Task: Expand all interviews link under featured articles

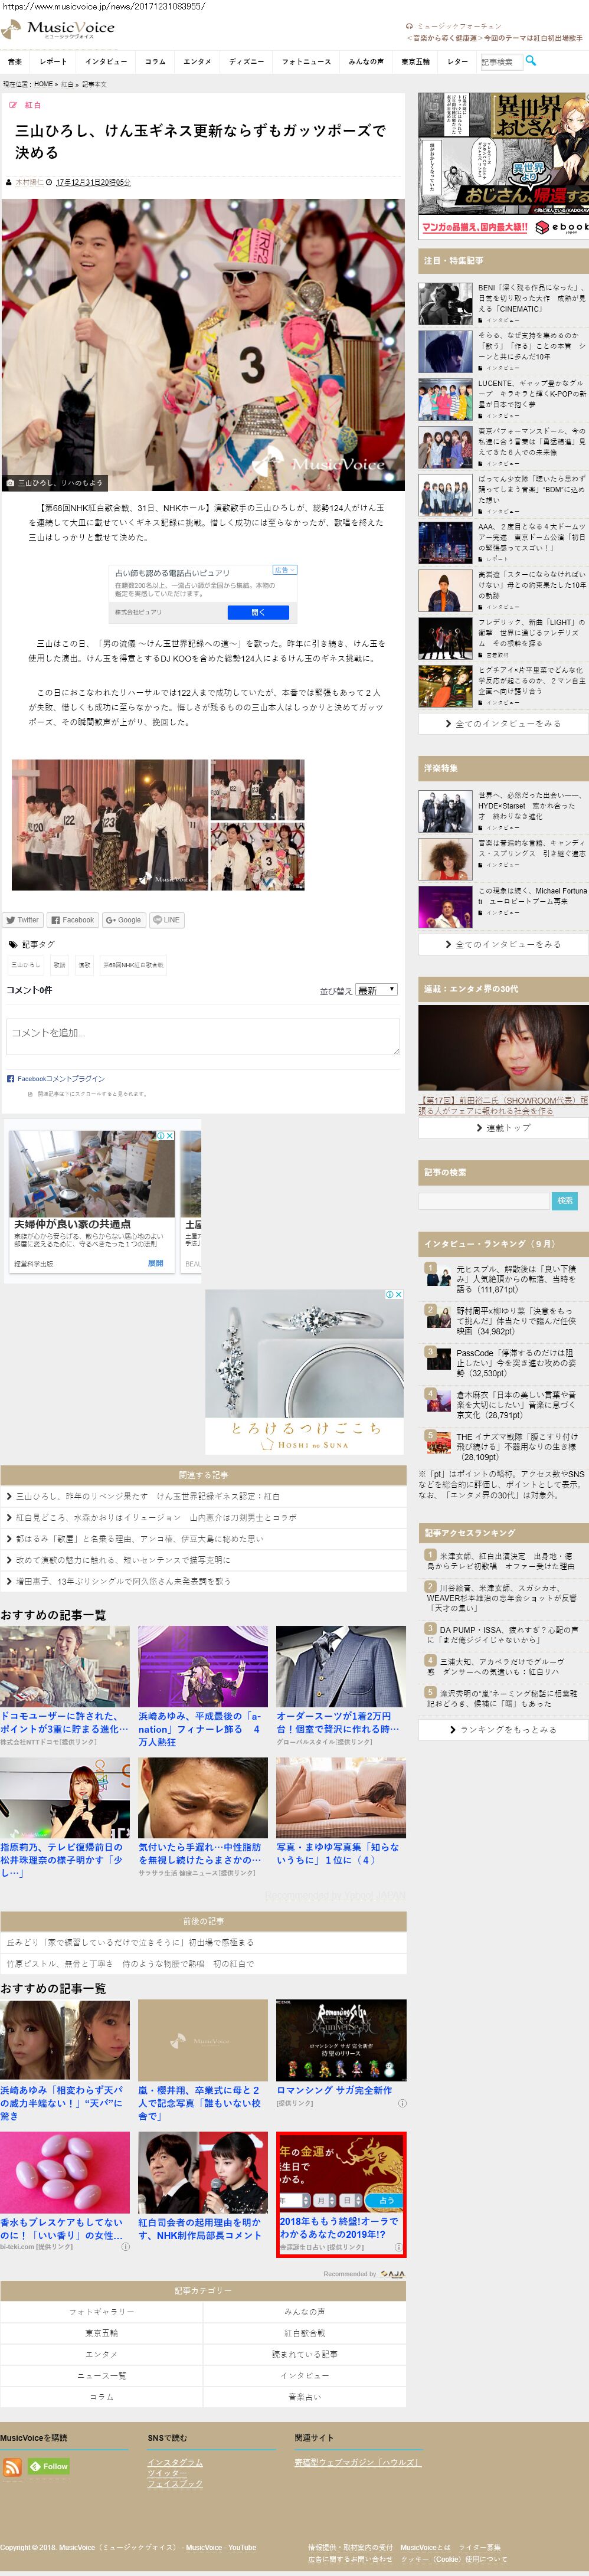Action: pyautogui.click(x=503, y=723)
